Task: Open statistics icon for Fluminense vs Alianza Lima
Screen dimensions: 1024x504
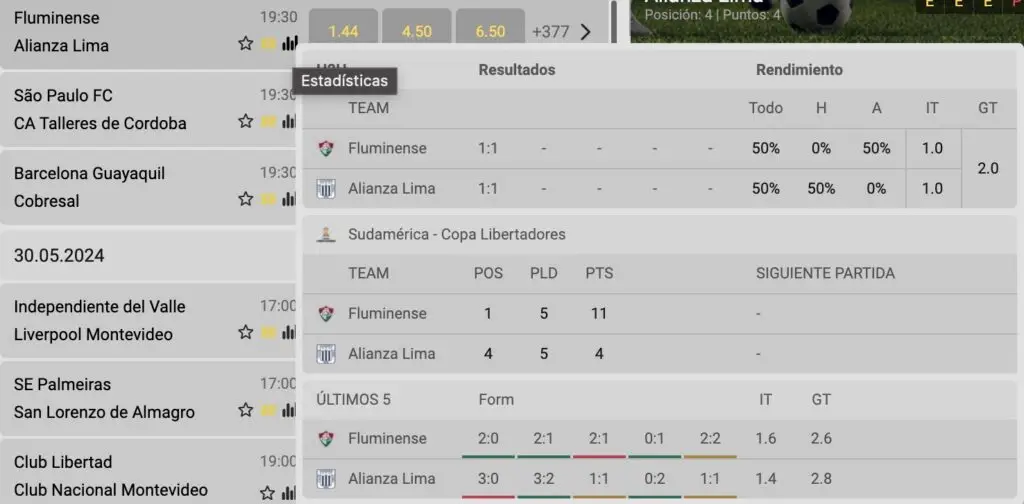Action: coord(289,44)
